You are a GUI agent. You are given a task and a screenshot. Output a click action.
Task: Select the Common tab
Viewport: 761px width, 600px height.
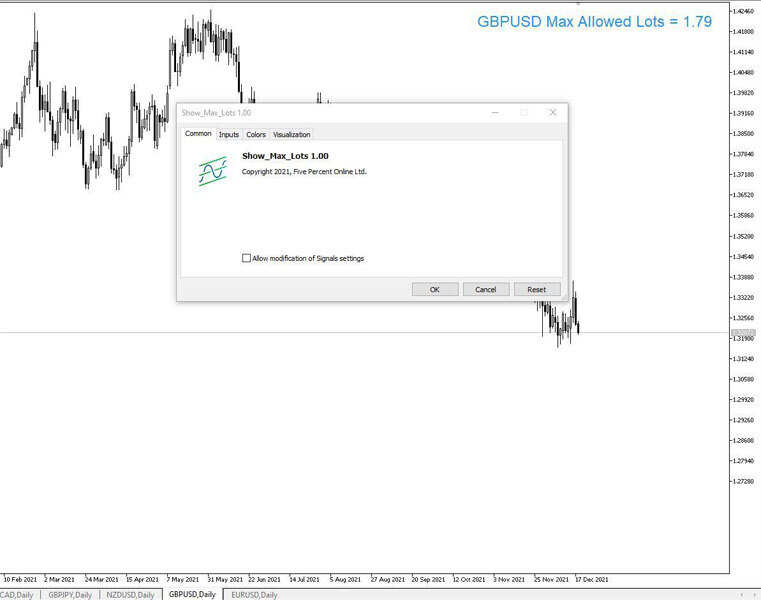click(198, 134)
